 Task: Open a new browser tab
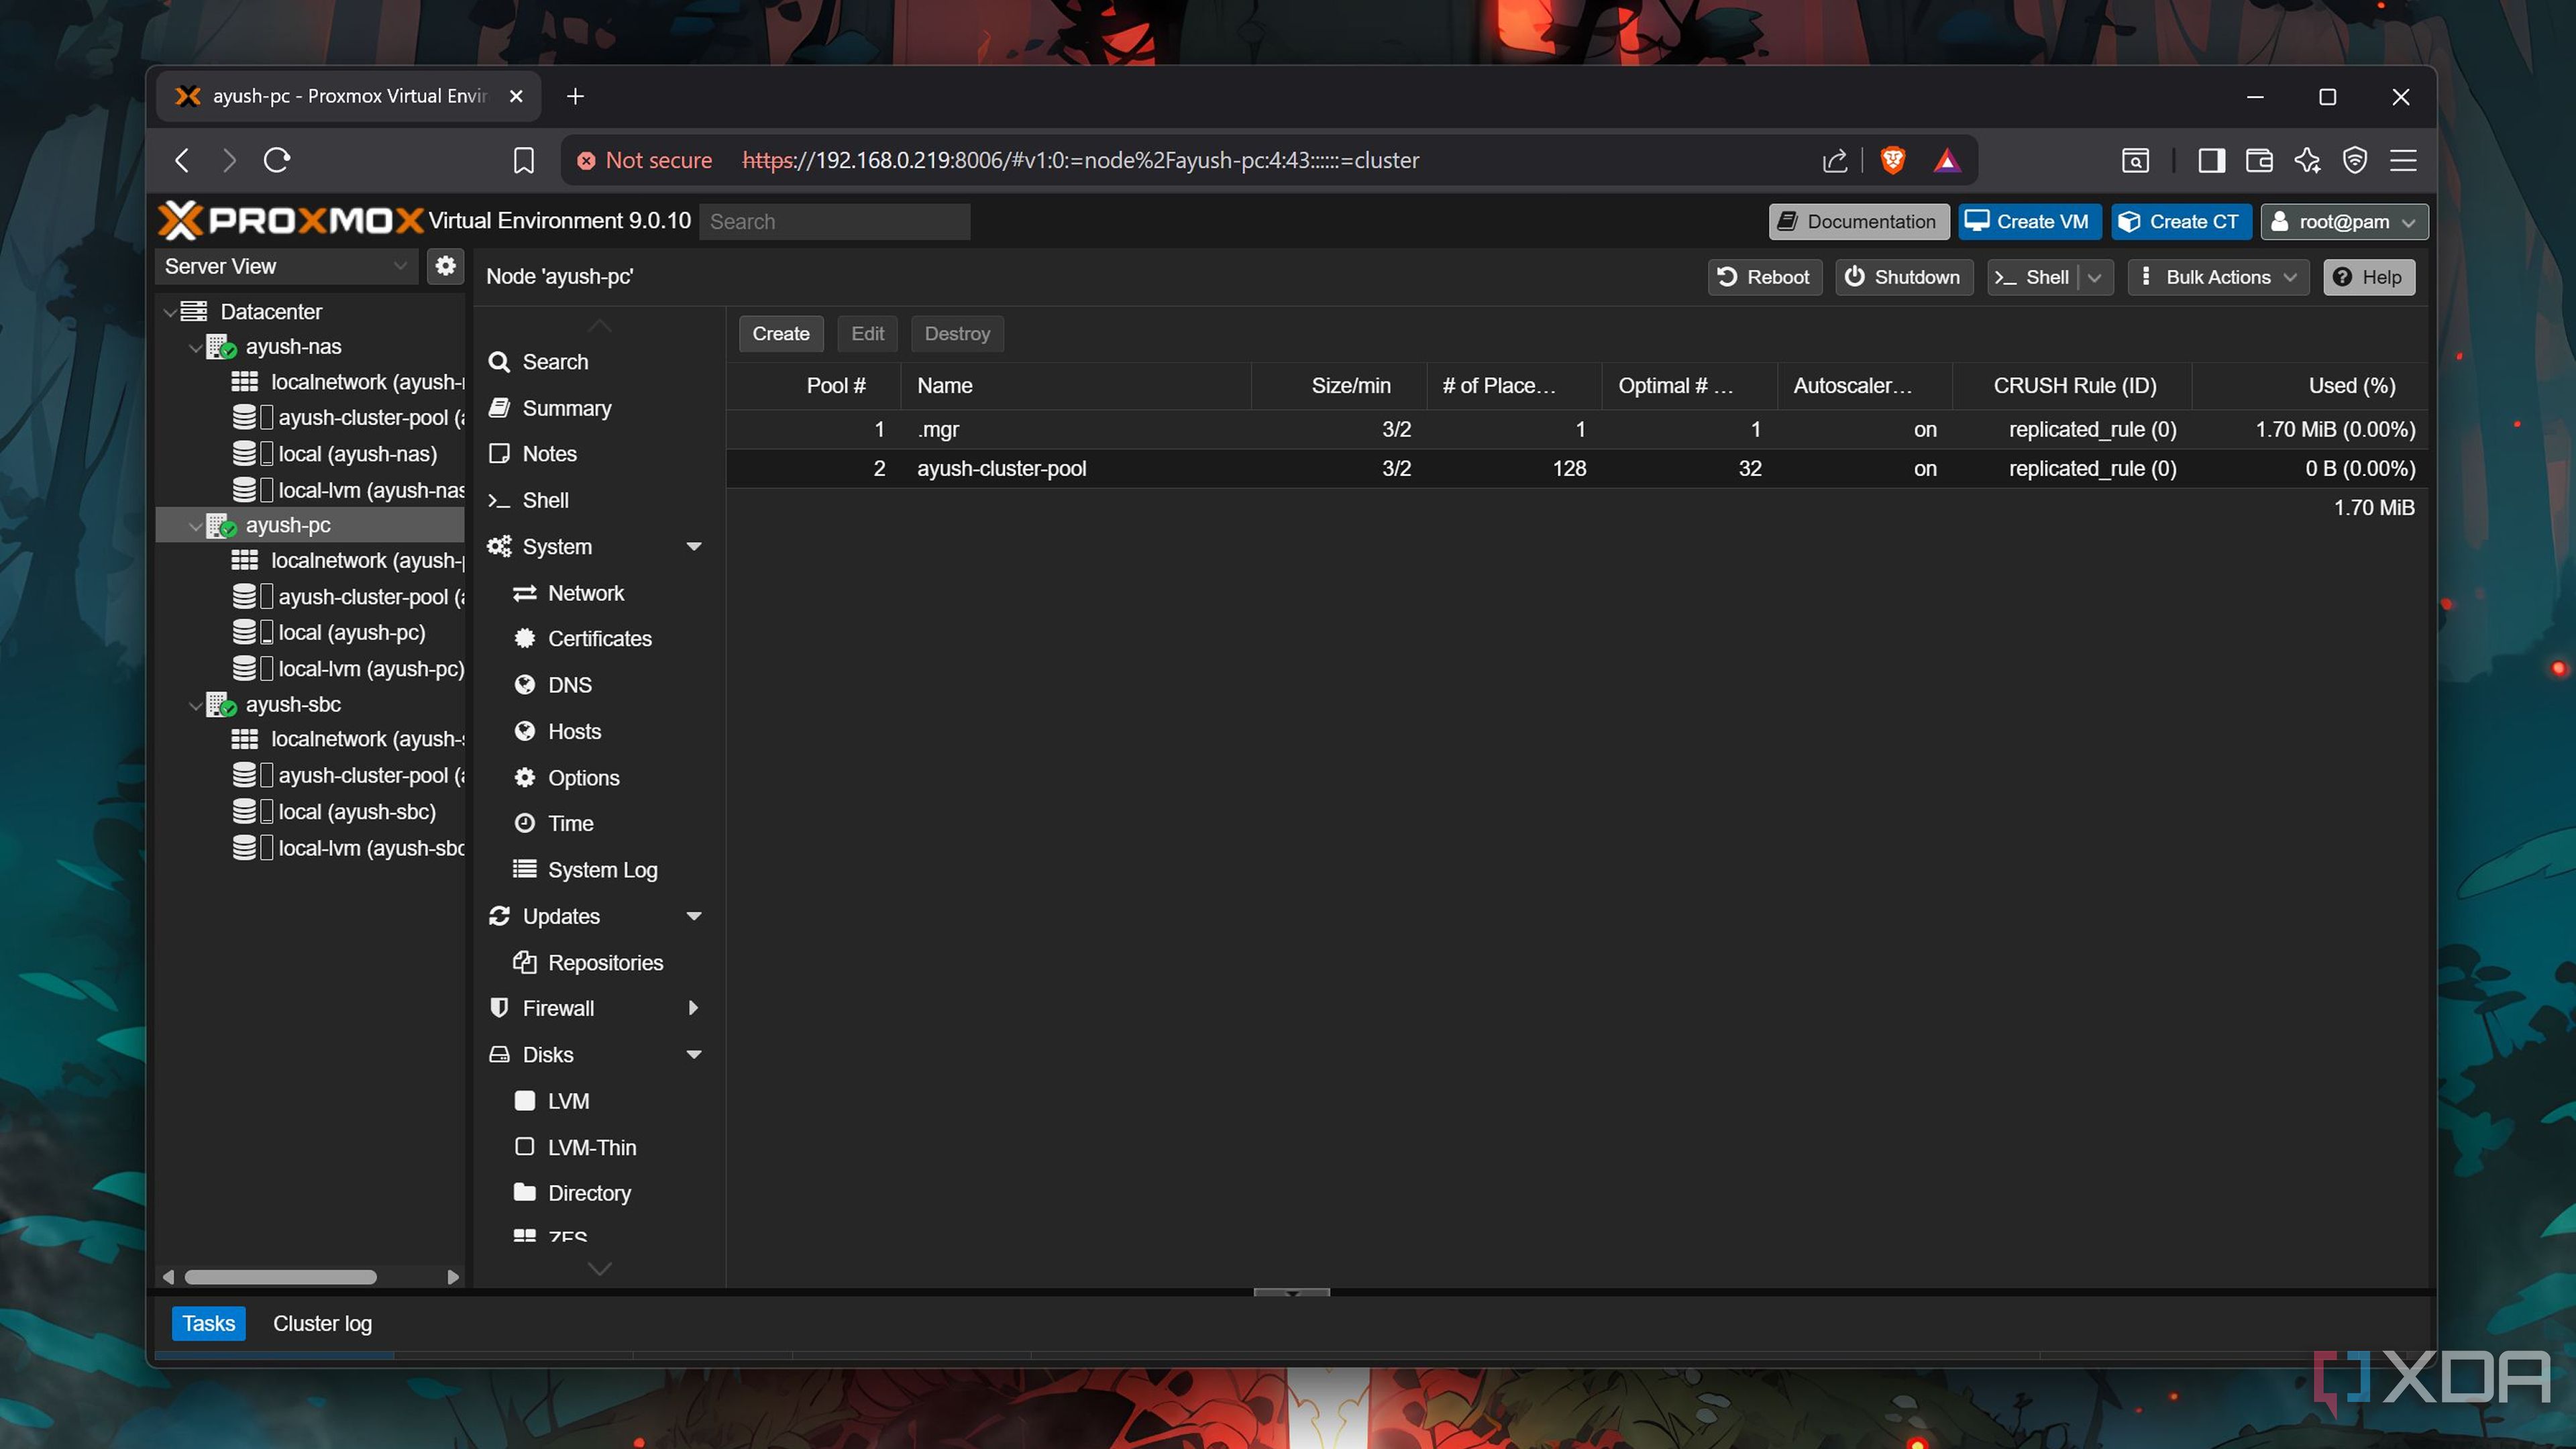pos(575,96)
